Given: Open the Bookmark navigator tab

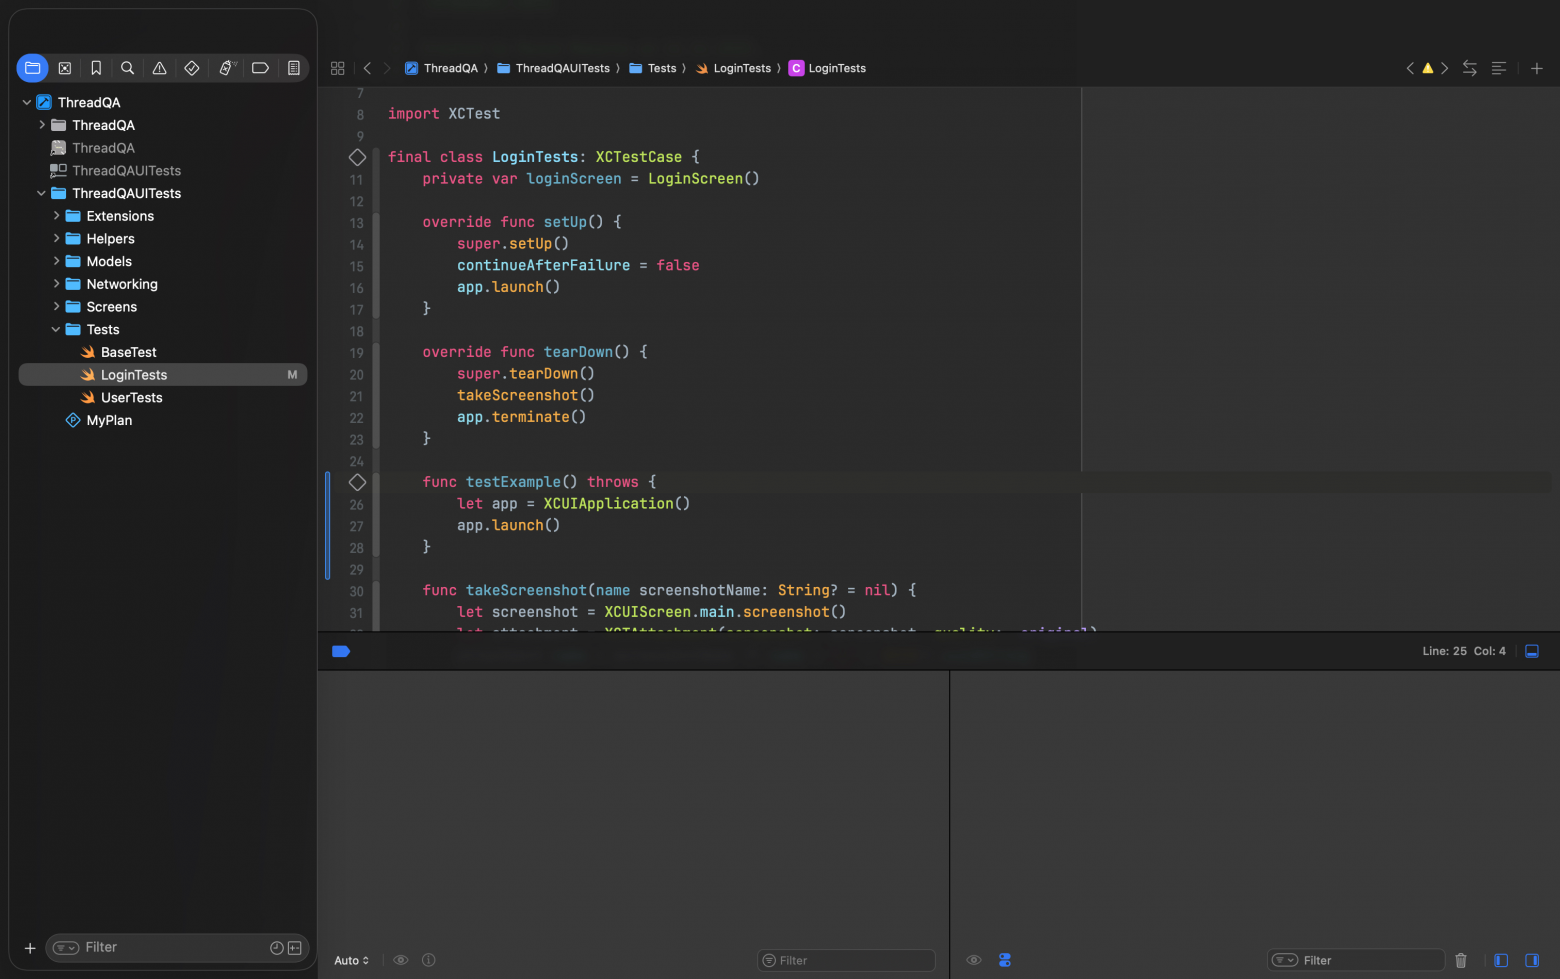Looking at the screenshot, I should click(96, 68).
